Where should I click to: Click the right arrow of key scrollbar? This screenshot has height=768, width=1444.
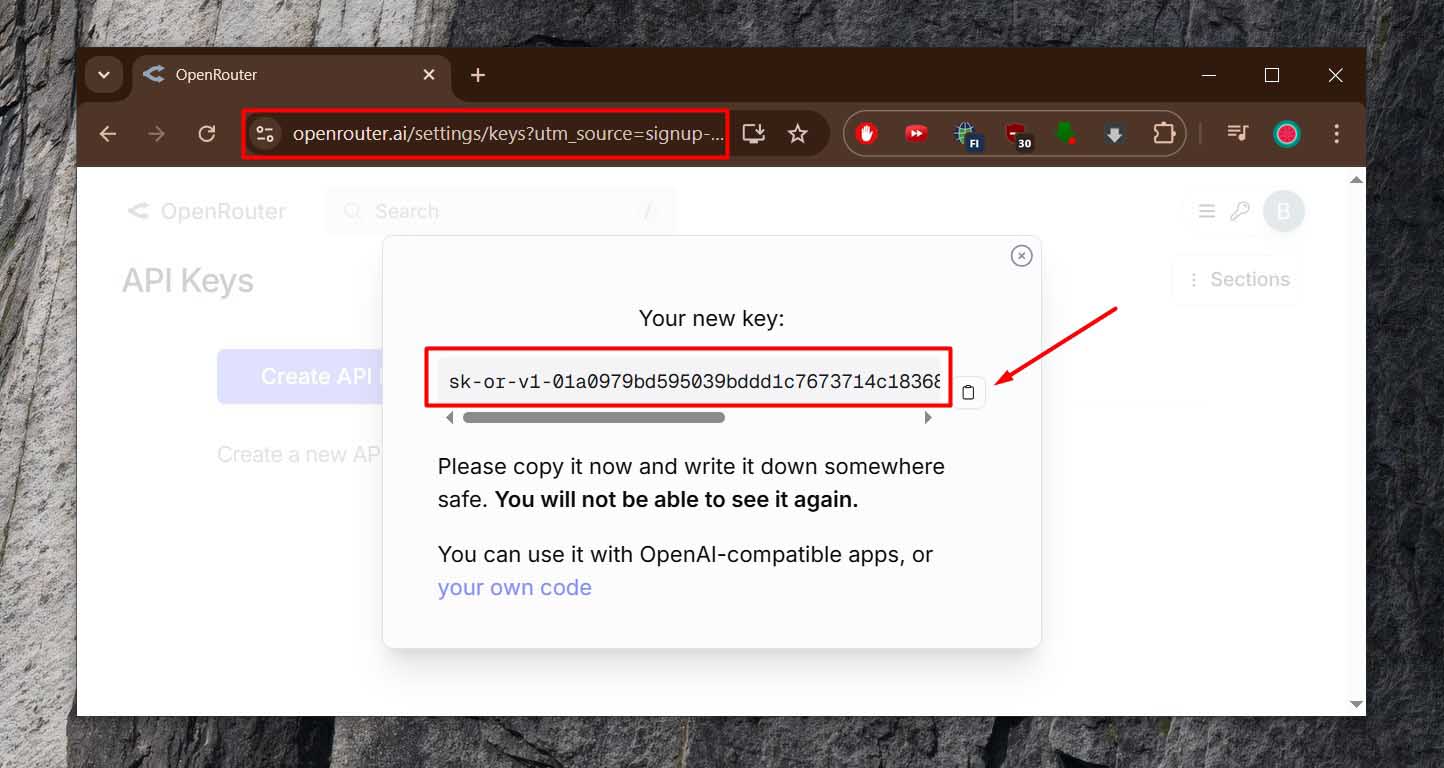click(928, 418)
